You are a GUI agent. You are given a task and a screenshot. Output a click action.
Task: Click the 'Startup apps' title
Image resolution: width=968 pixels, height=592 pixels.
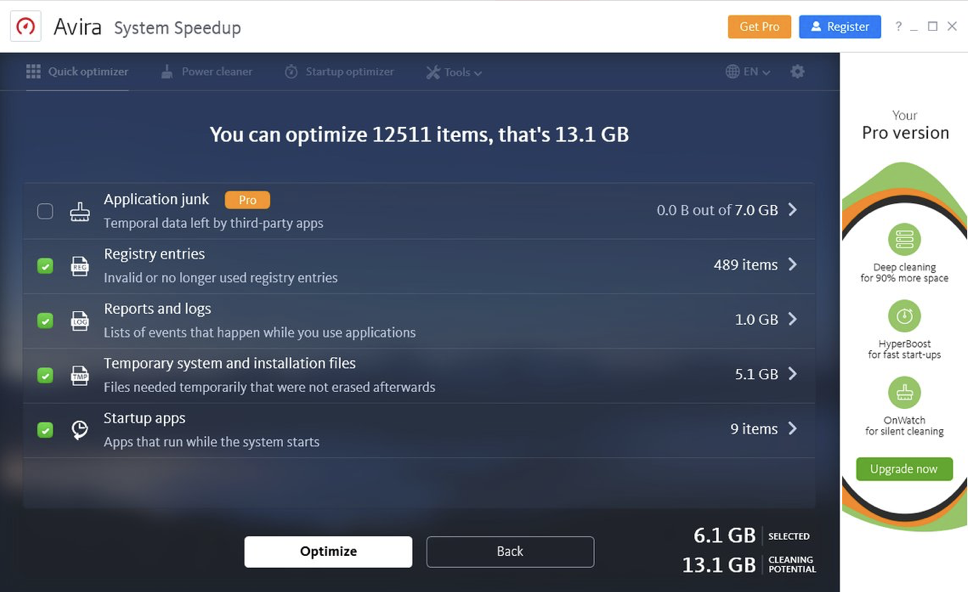coord(144,418)
